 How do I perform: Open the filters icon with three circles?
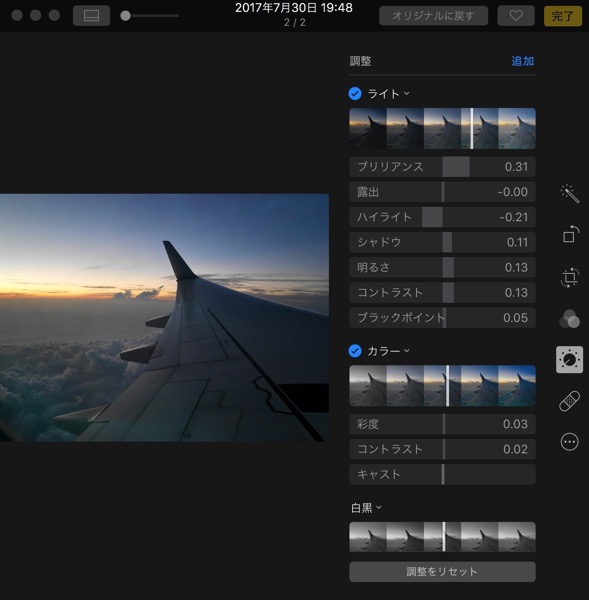pos(569,319)
